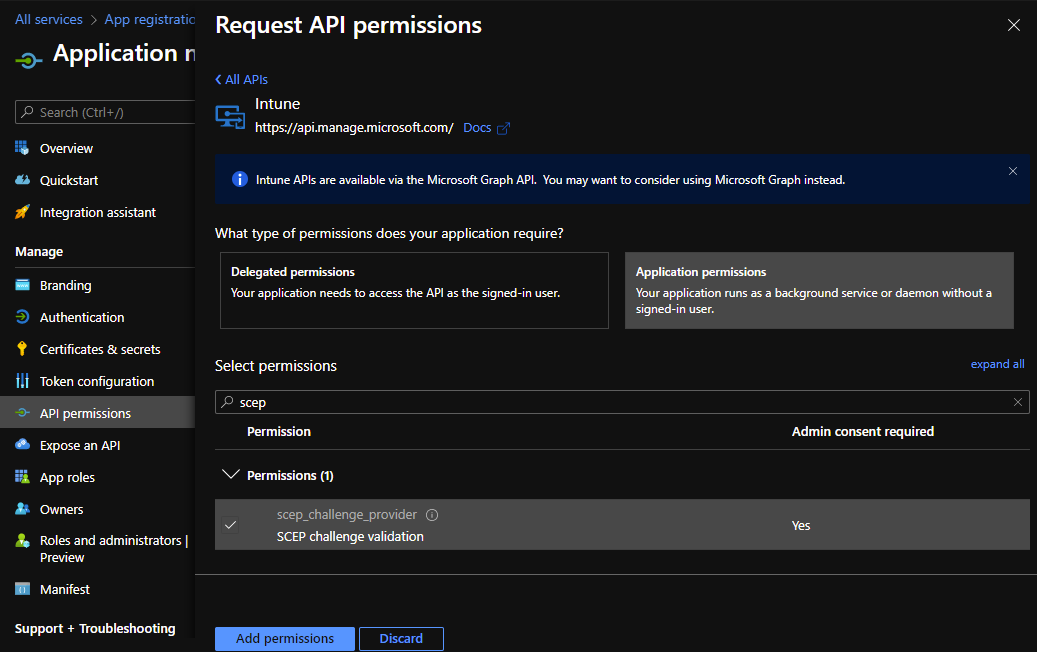Click the Quickstart cloud icon
The width and height of the screenshot is (1037, 652).
point(22,180)
